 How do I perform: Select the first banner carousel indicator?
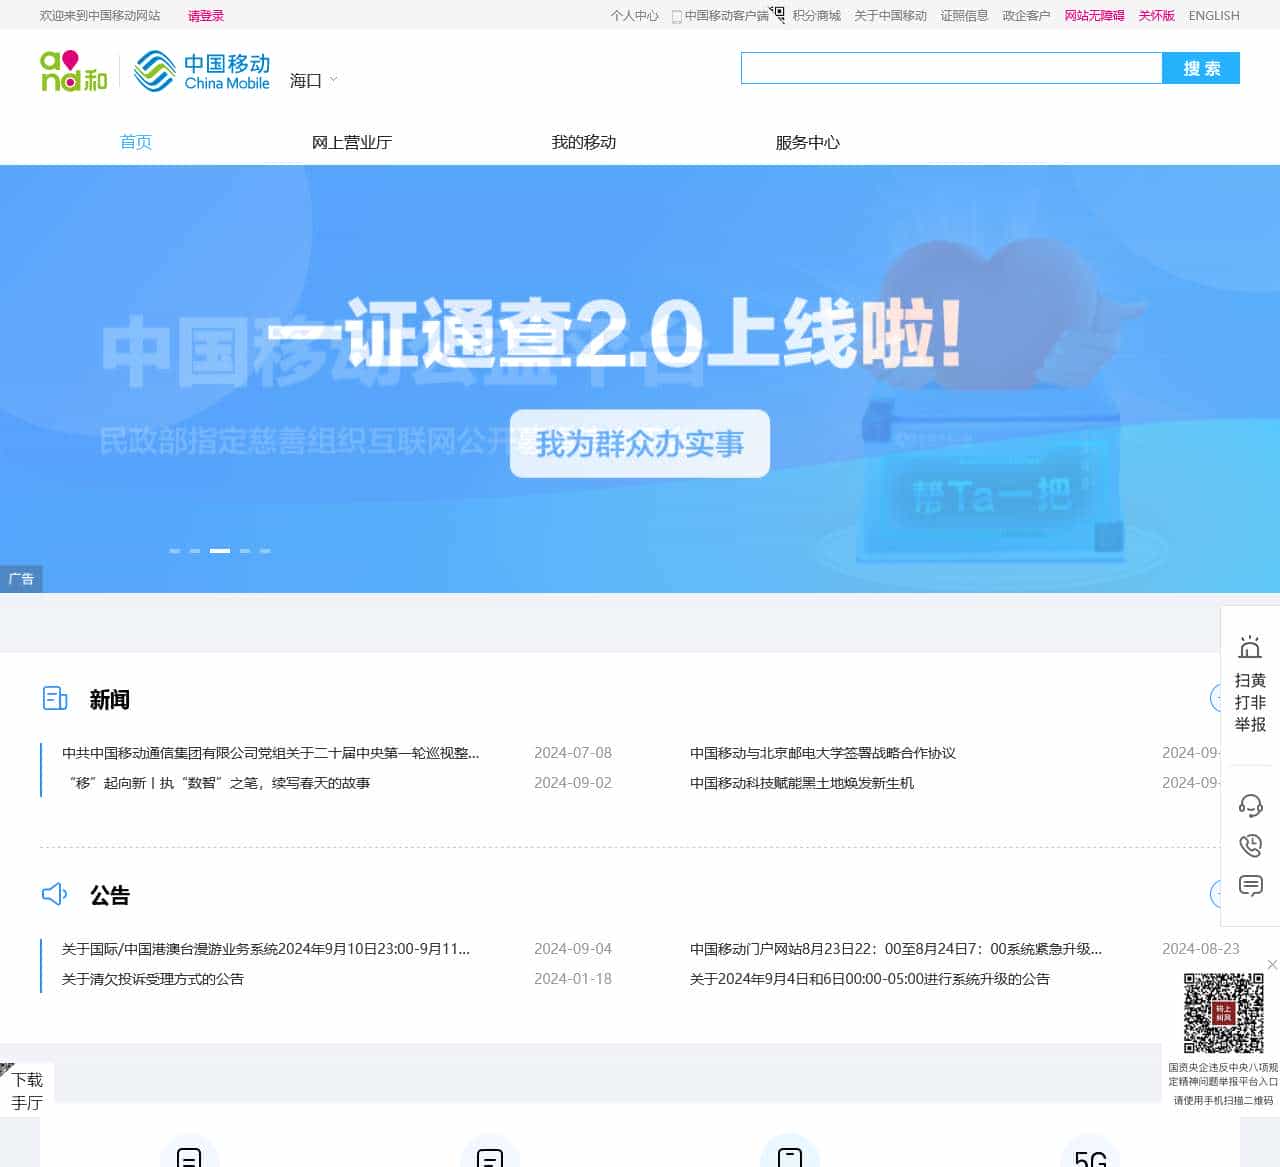pos(175,551)
